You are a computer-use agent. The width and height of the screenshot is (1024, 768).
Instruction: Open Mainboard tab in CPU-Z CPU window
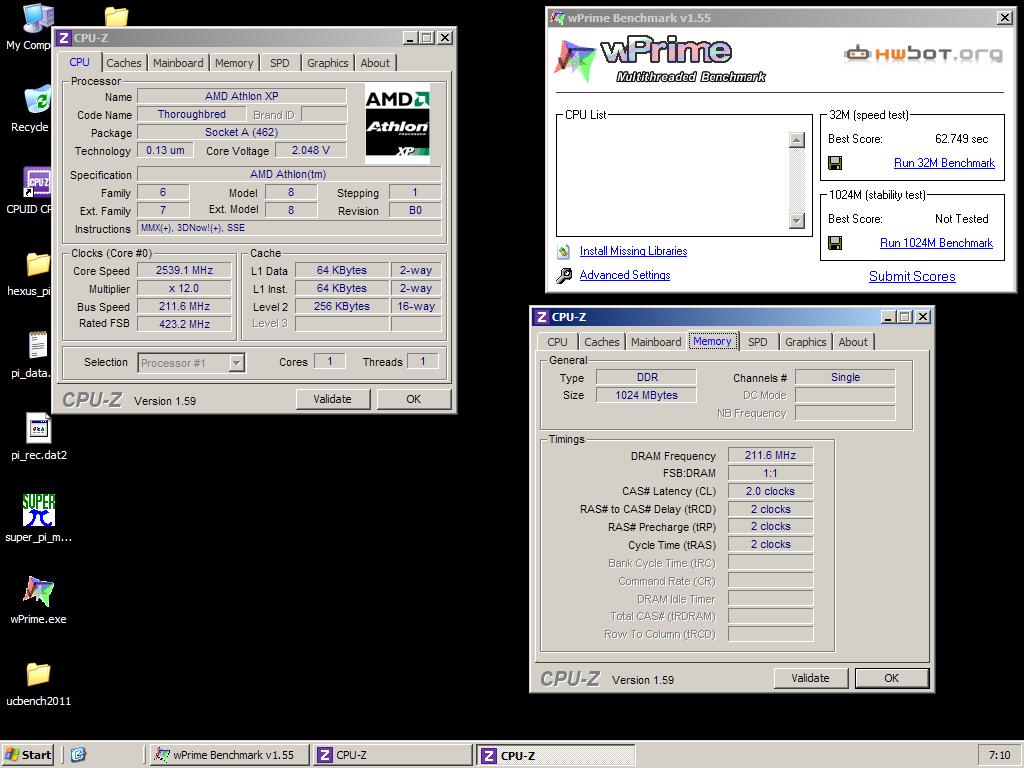tap(178, 63)
